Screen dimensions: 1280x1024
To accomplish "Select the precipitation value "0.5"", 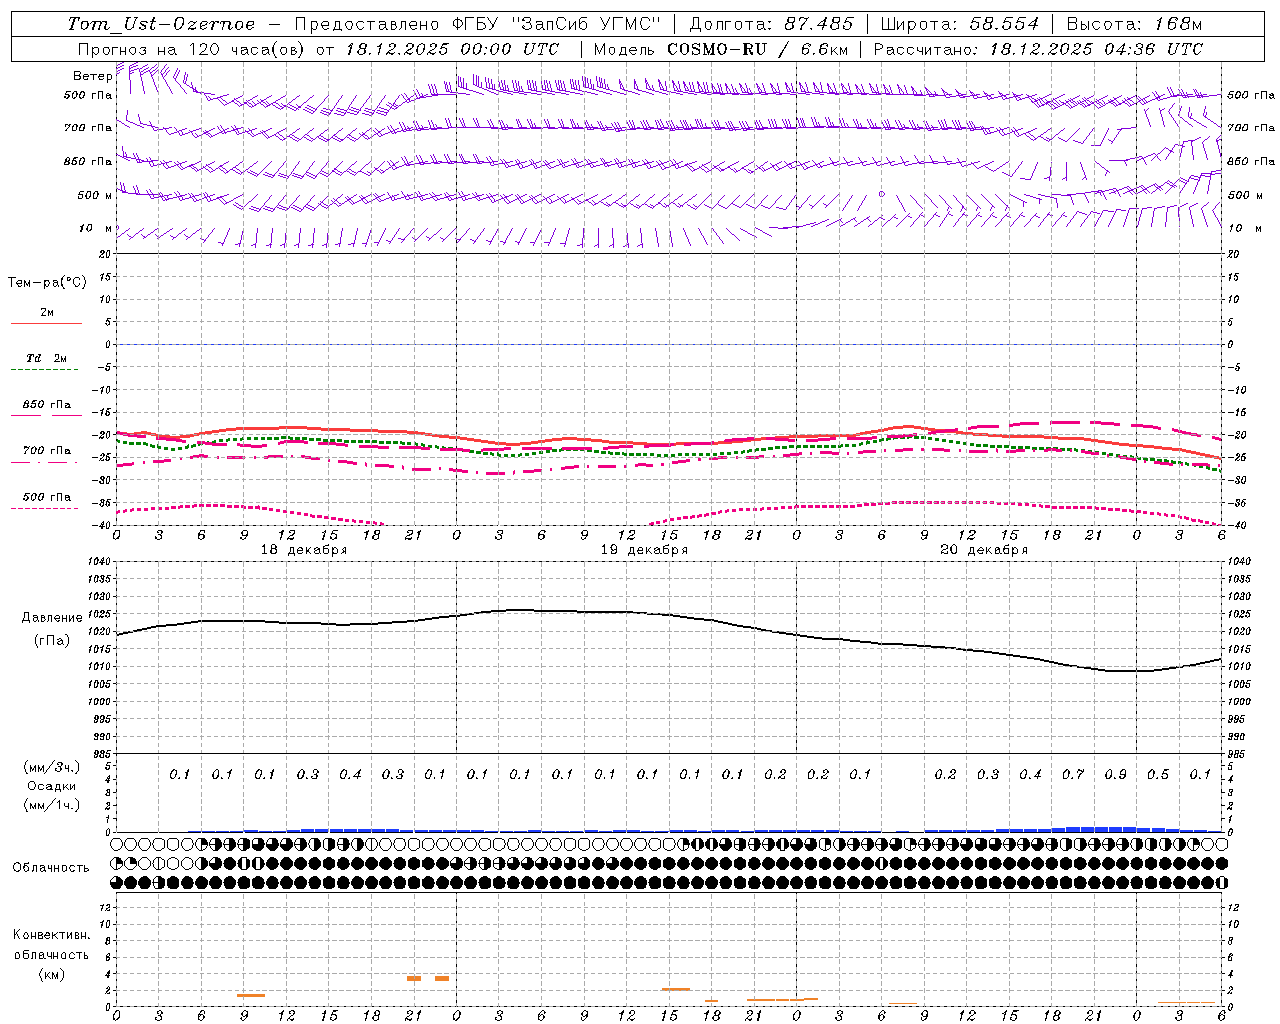I will [1158, 774].
